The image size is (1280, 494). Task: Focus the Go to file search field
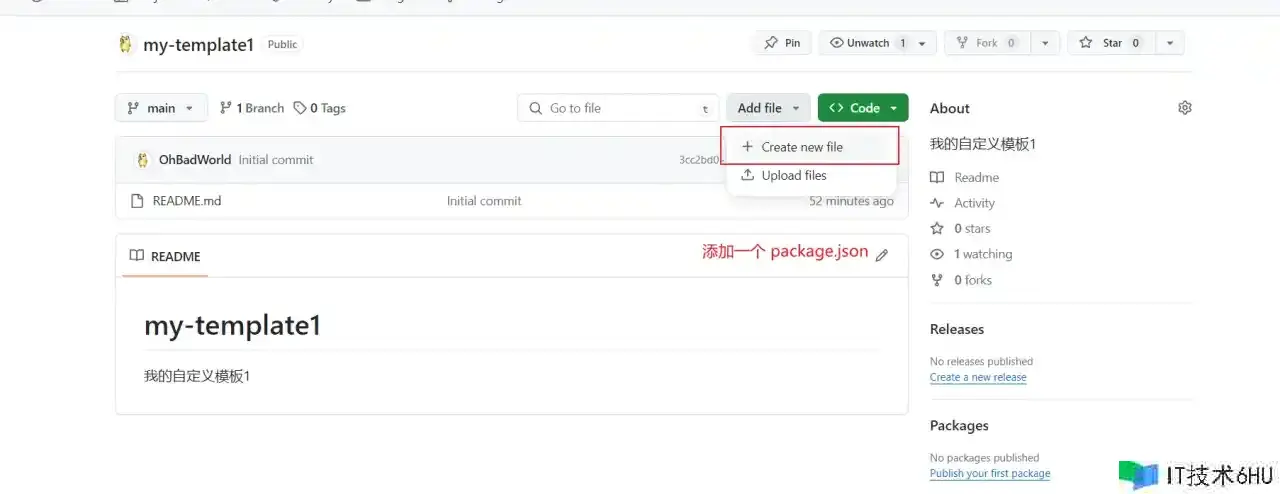(x=618, y=108)
